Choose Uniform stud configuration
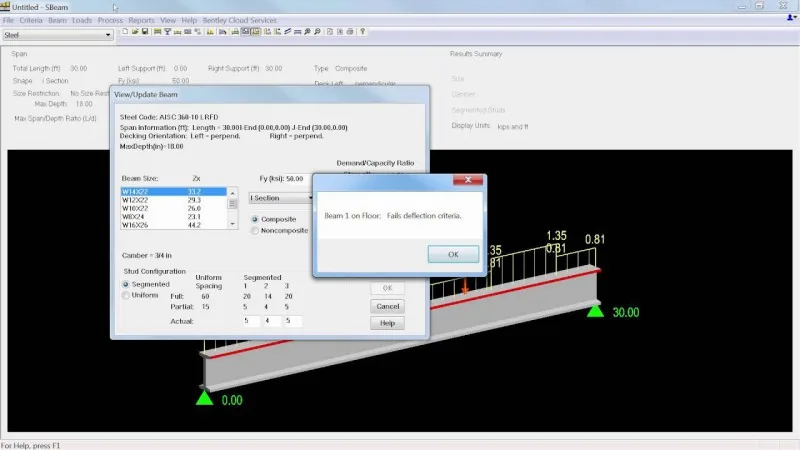Screen dimensions: 800x450 pyautogui.click(x=126, y=295)
